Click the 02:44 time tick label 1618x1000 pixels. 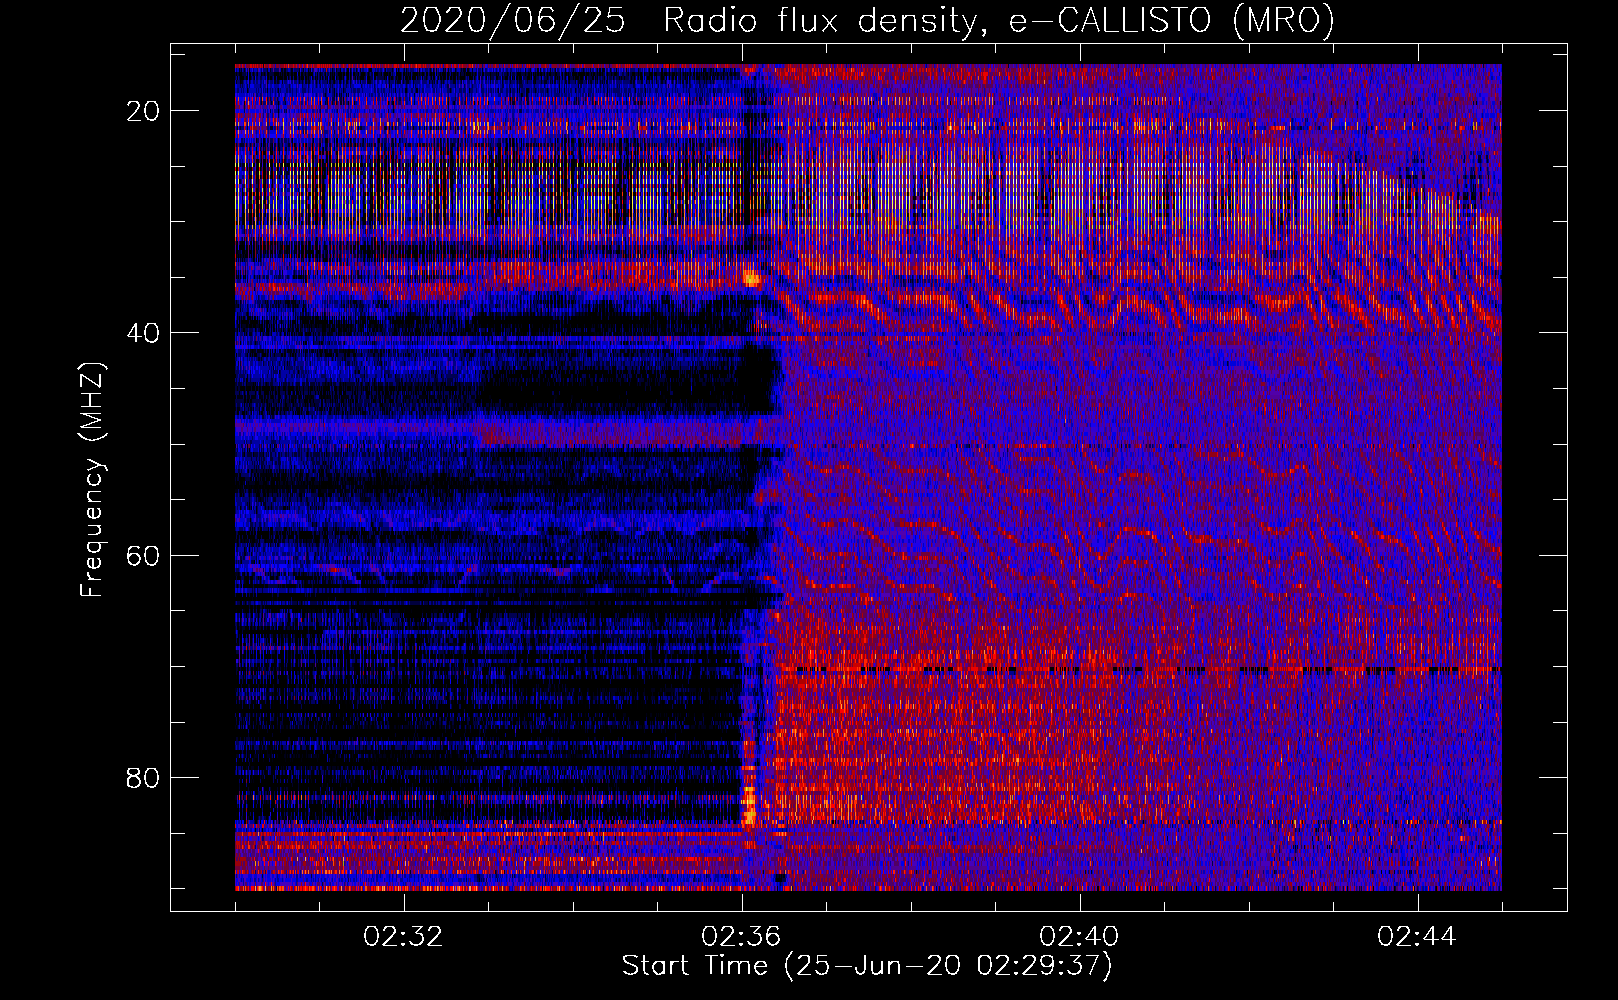[x=1418, y=937]
